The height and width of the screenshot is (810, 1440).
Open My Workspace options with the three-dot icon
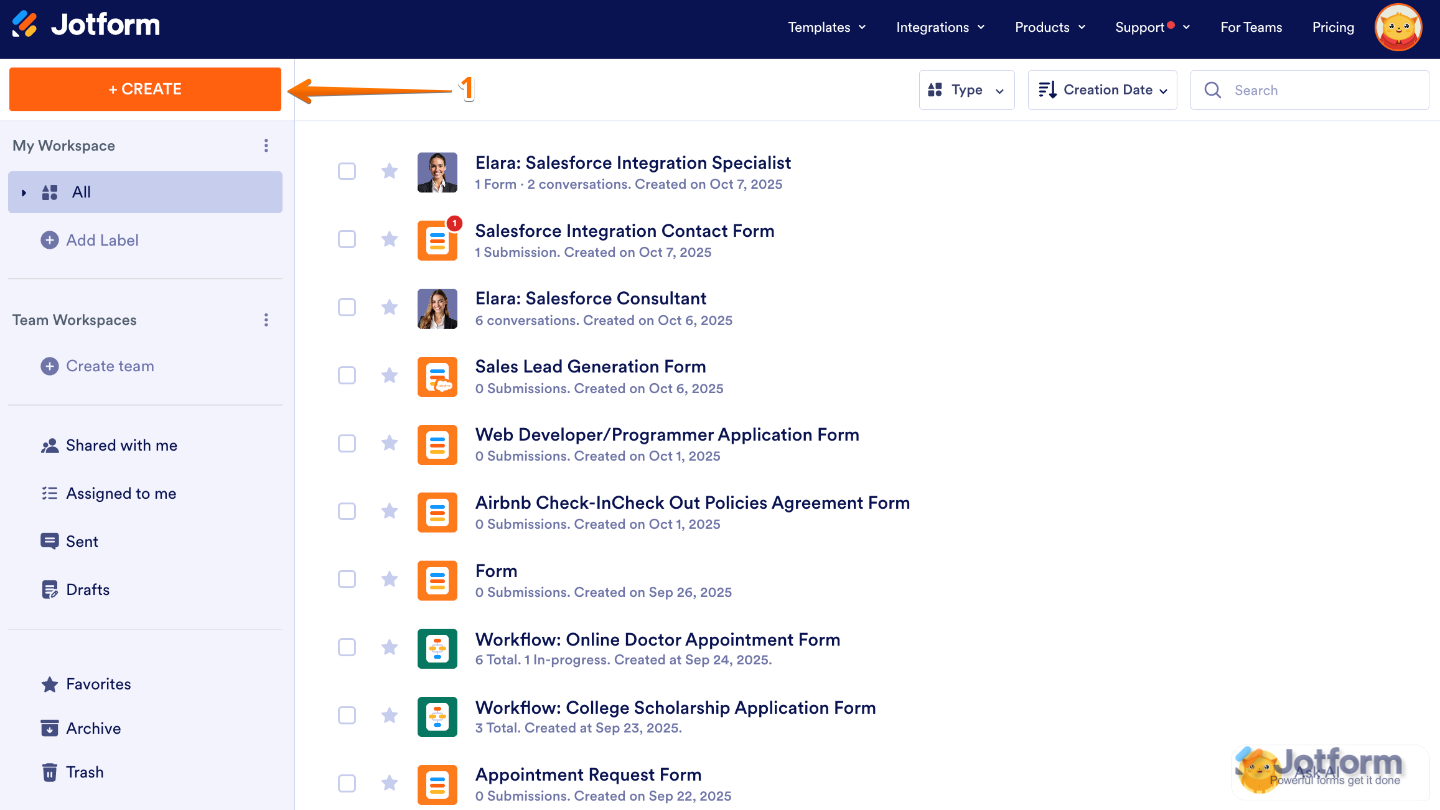pyautogui.click(x=266, y=145)
